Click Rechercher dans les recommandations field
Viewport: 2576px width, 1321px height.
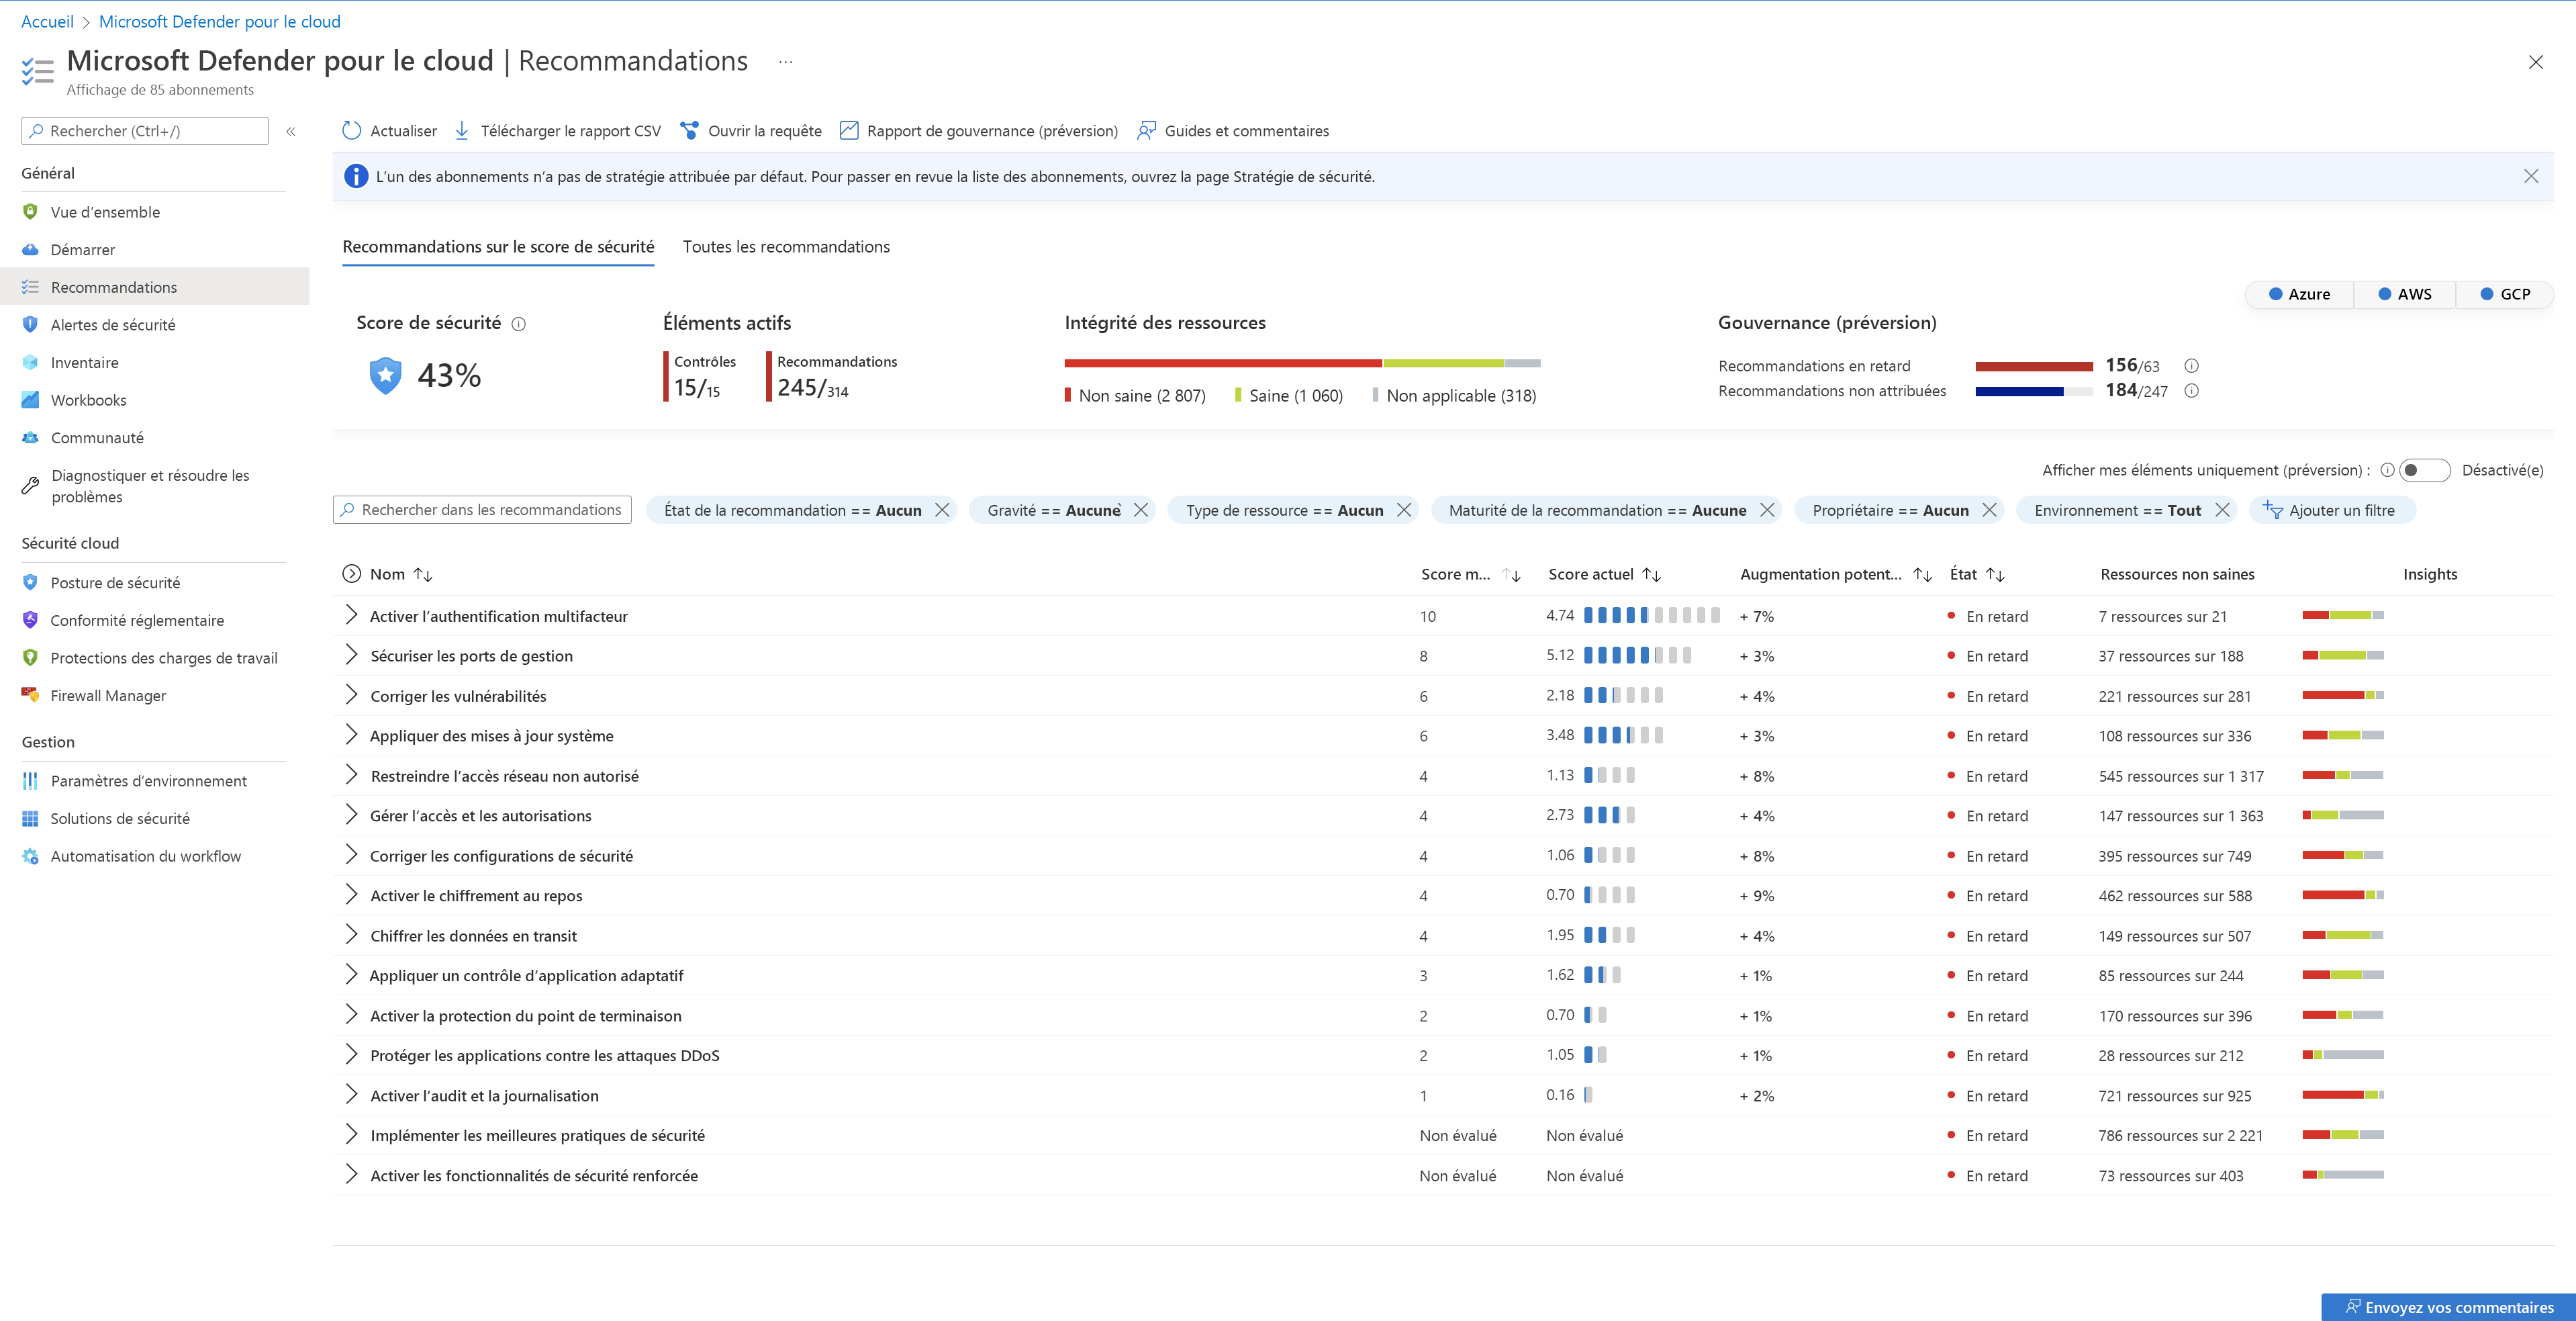[482, 510]
